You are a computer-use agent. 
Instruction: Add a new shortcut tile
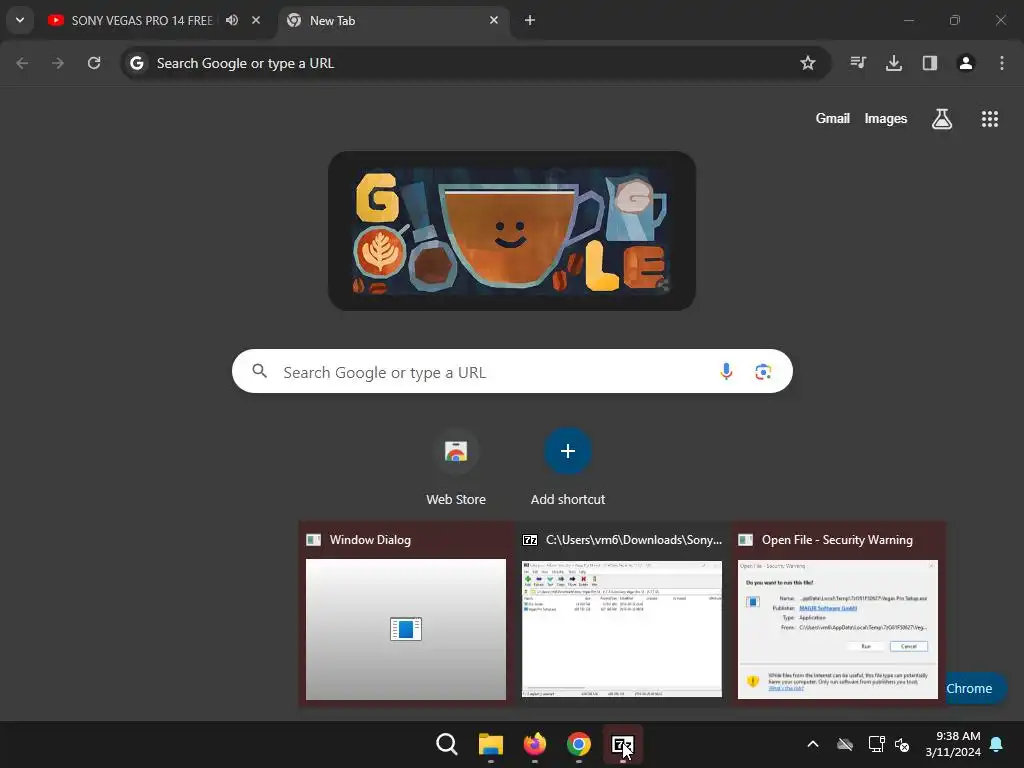pyautogui.click(x=568, y=468)
